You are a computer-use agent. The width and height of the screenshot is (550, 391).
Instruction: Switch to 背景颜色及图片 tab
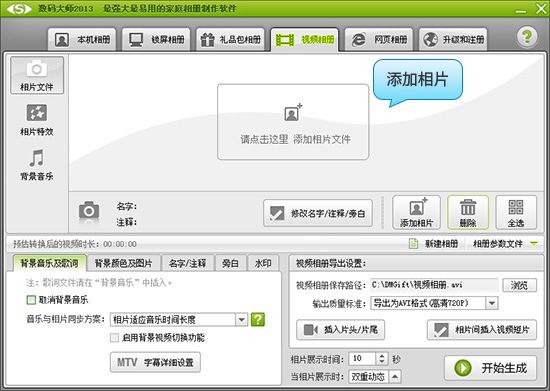pos(123,263)
